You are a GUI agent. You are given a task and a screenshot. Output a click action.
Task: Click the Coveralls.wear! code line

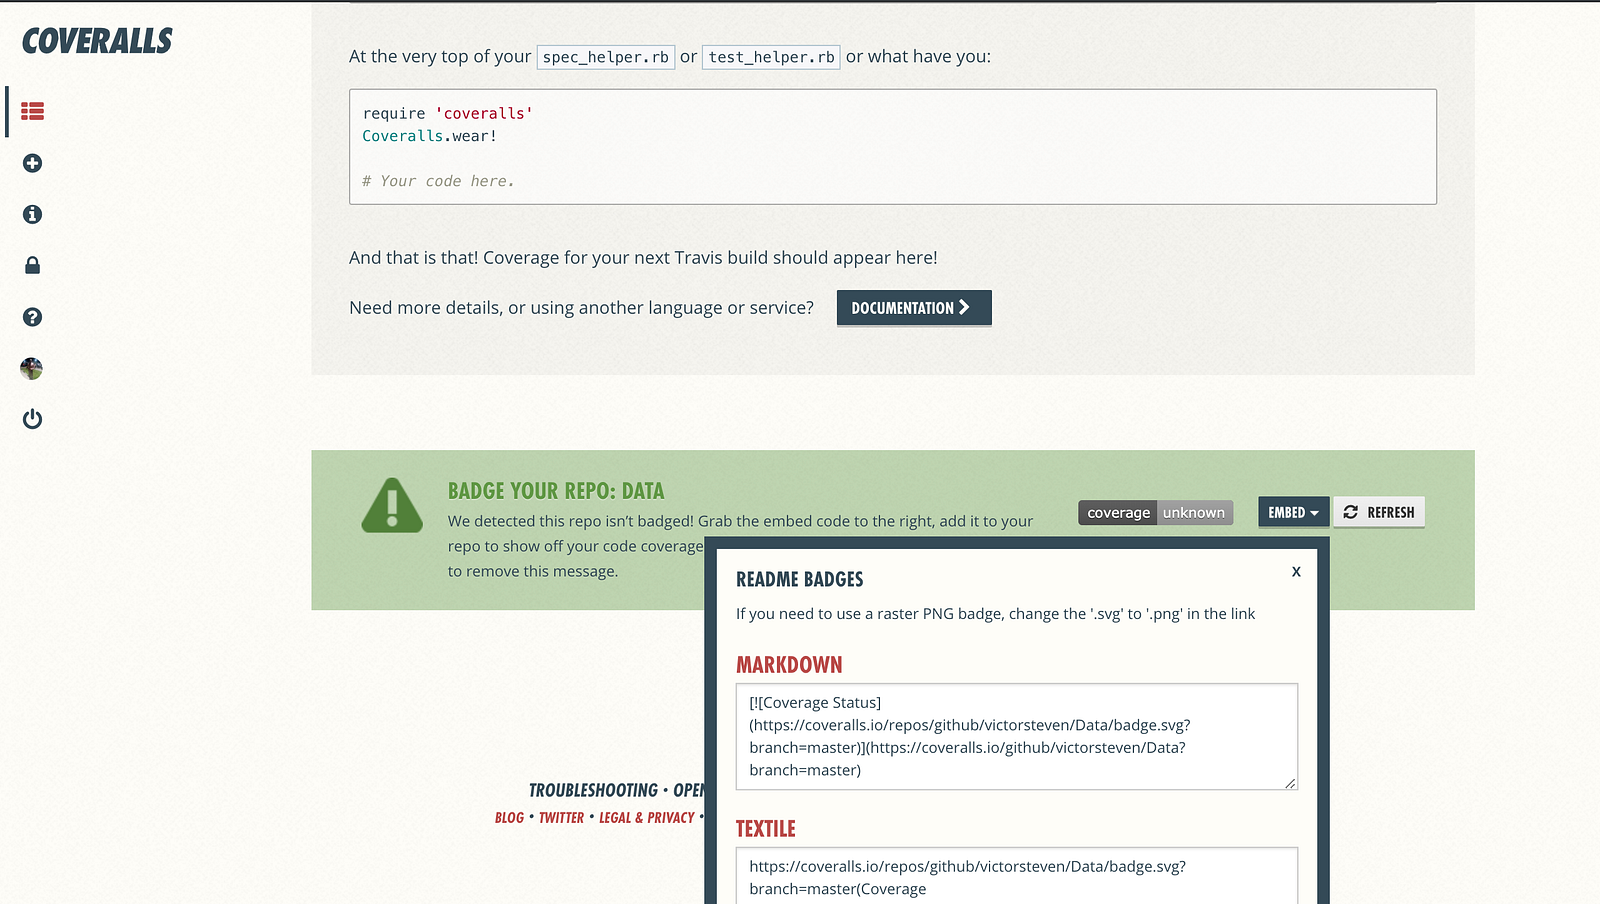pos(429,136)
